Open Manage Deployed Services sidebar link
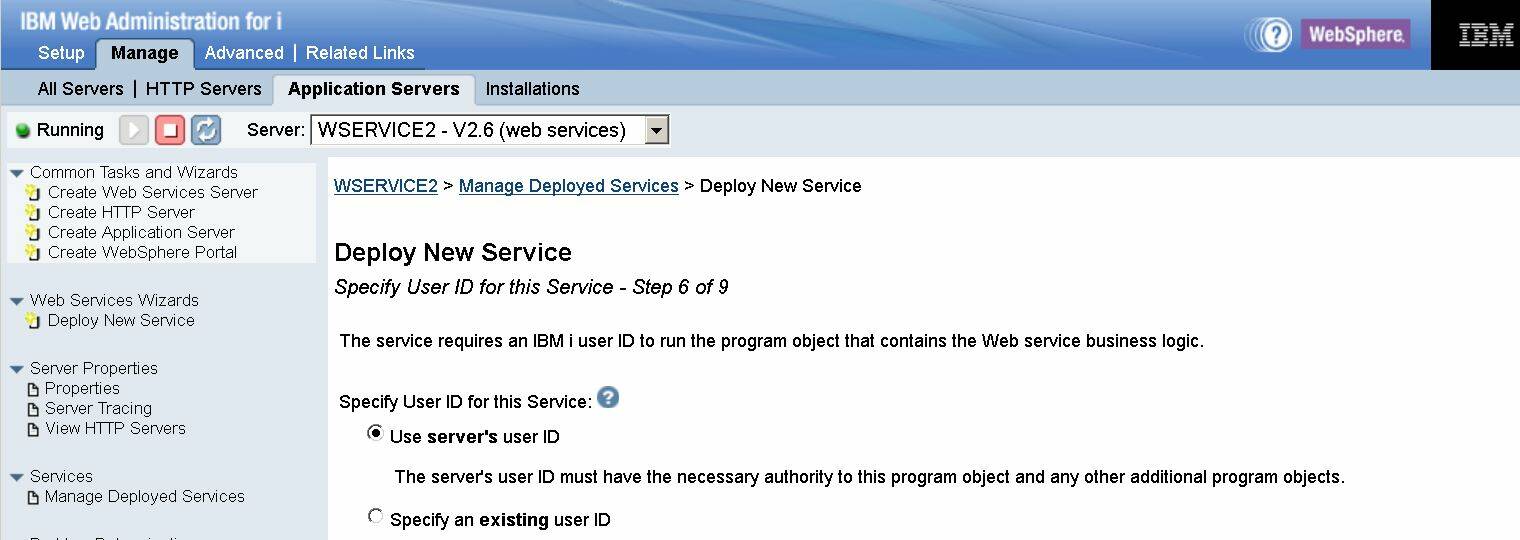This screenshot has width=1520, height=540. coord(145,496)
